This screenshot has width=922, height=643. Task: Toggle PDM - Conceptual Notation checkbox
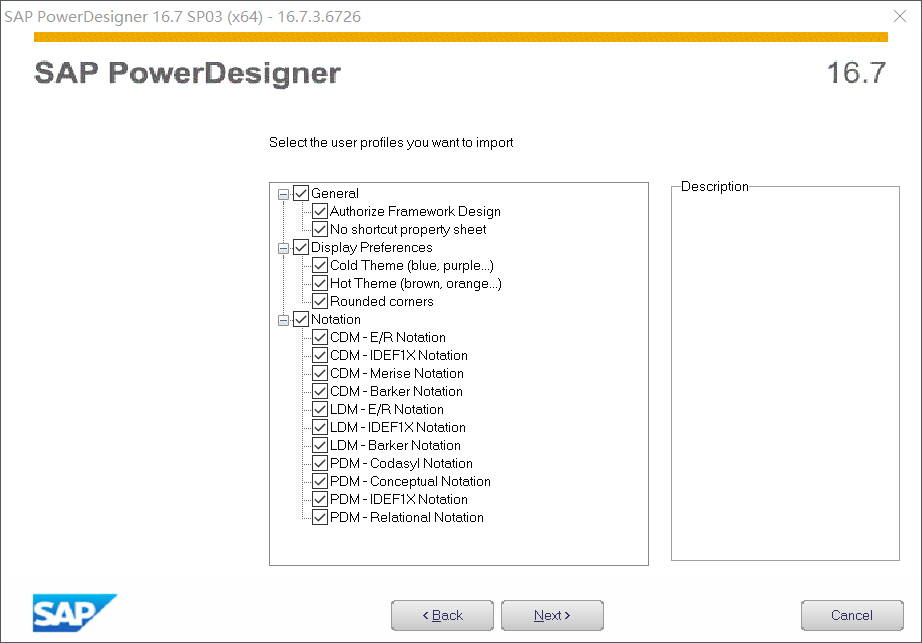(x=320, y=481)
